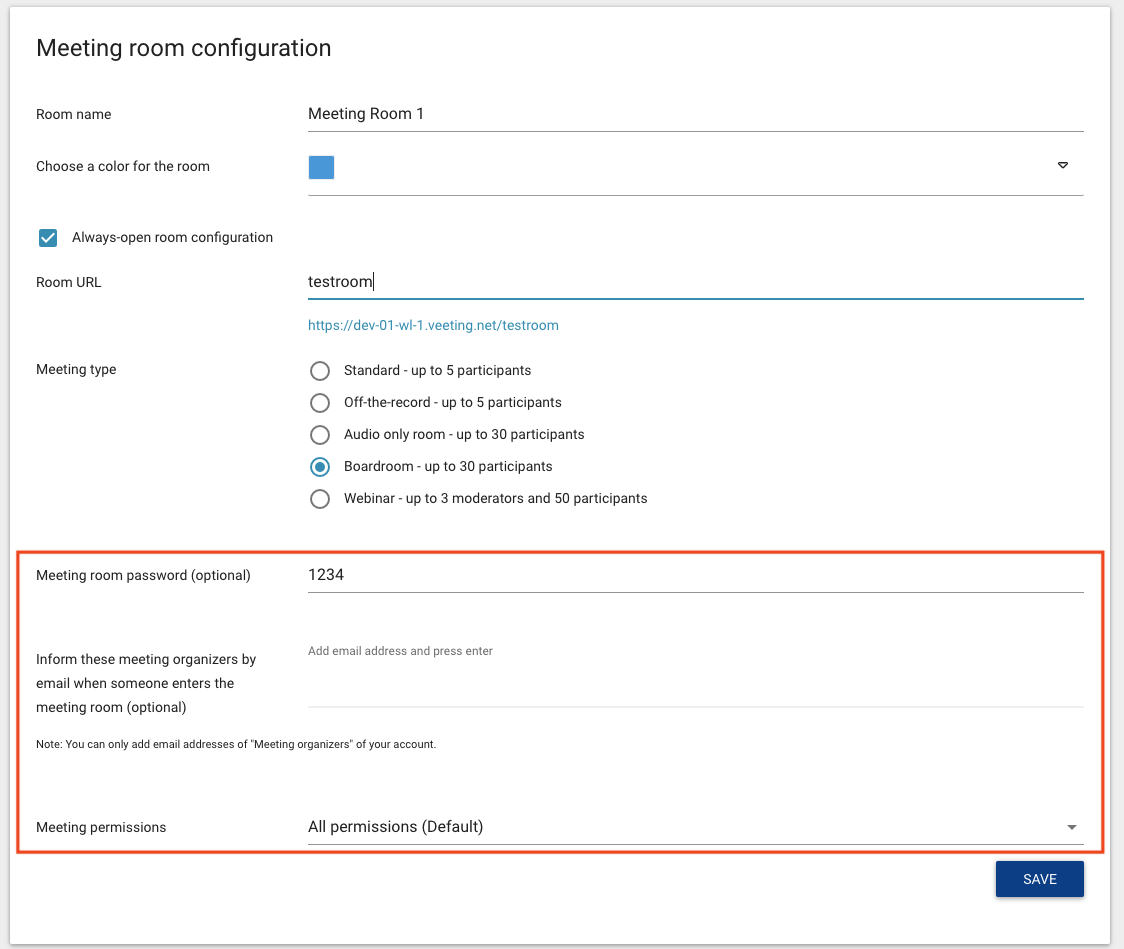Image resolution: width=1124 pixels, height=949 pixels.
Task: Click the blue room color swatch
Action: (321, 167)
